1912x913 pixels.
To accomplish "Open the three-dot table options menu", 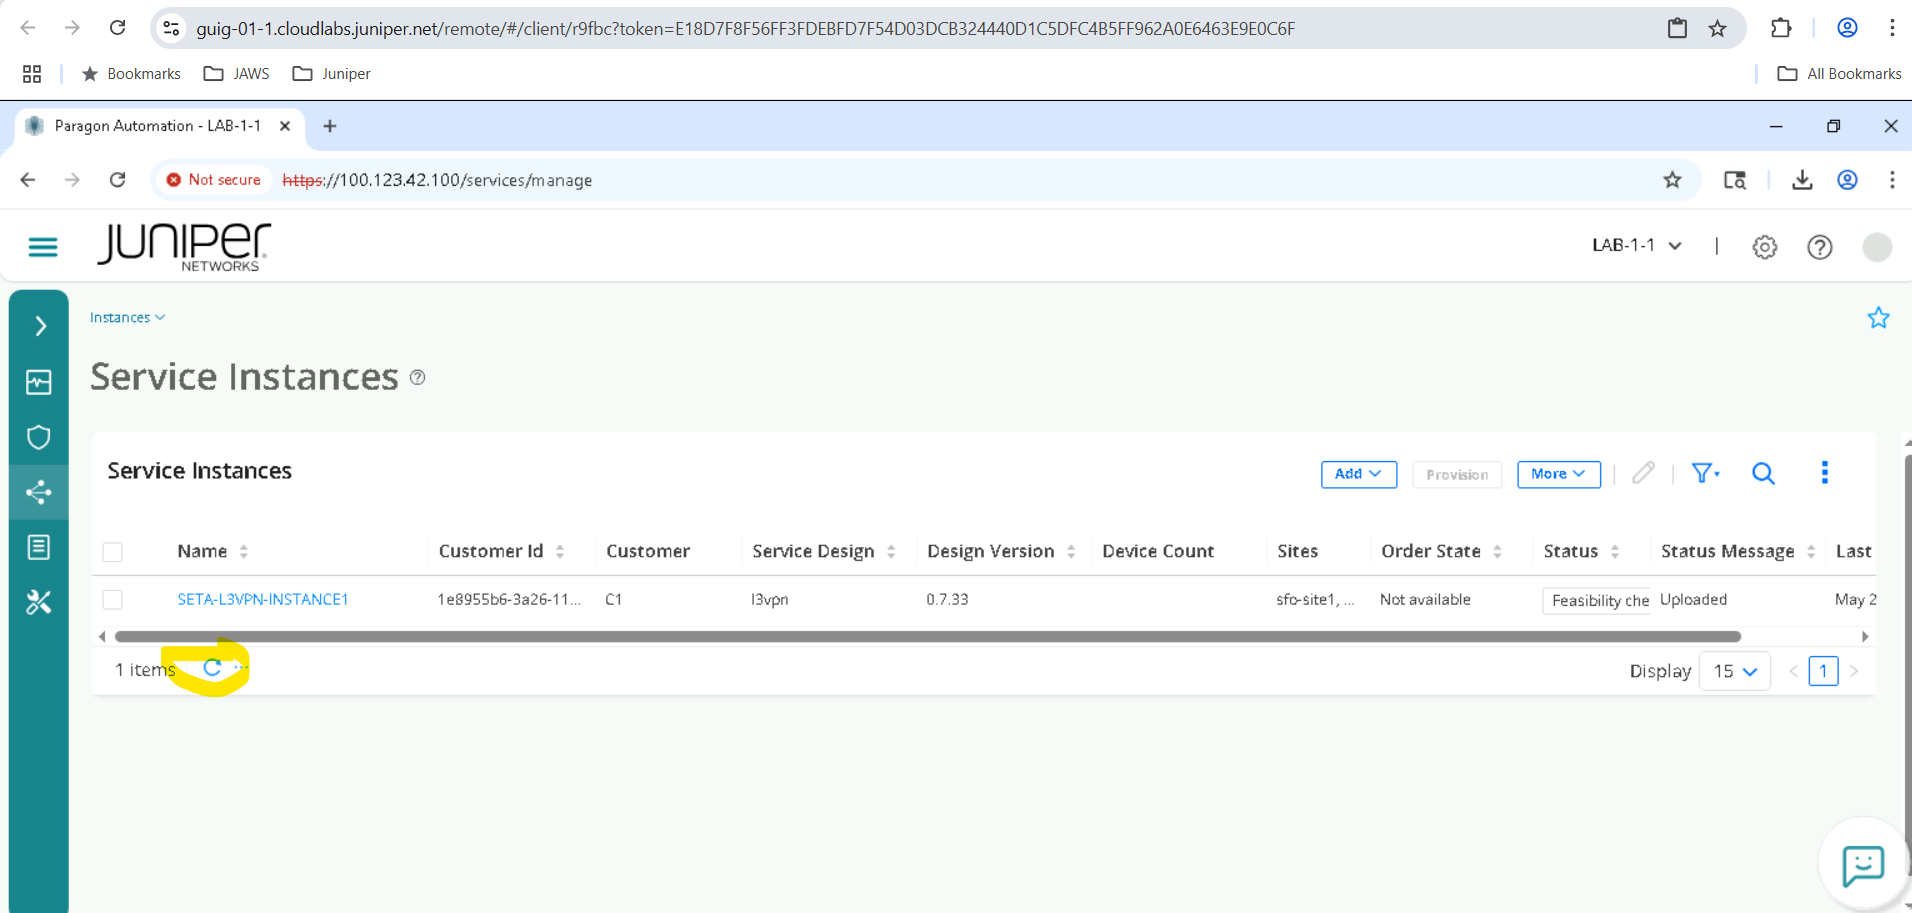I will [1825, 472].
